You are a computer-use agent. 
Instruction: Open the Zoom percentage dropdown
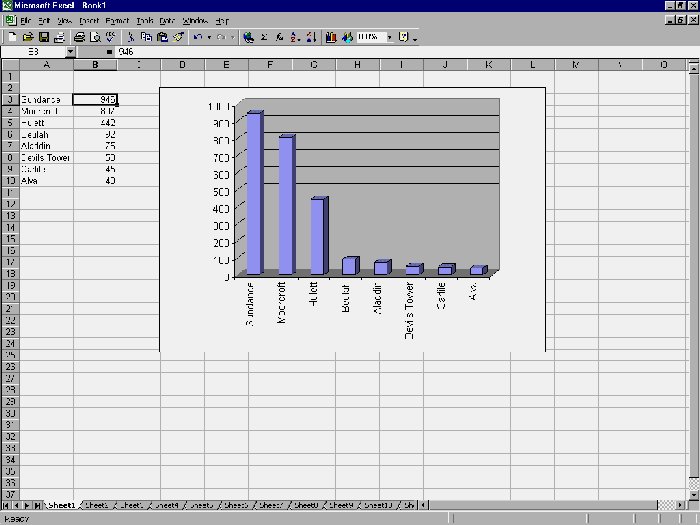pyautogui.click(x=390, y=37)
